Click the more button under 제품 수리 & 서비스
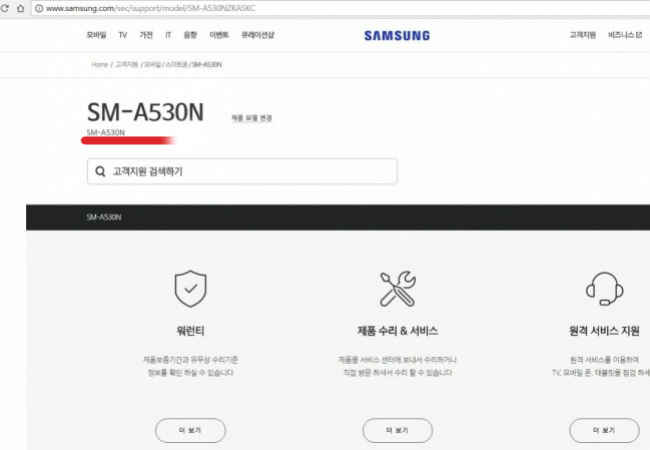This screenshot has width=650, height=450. point(398,431)
